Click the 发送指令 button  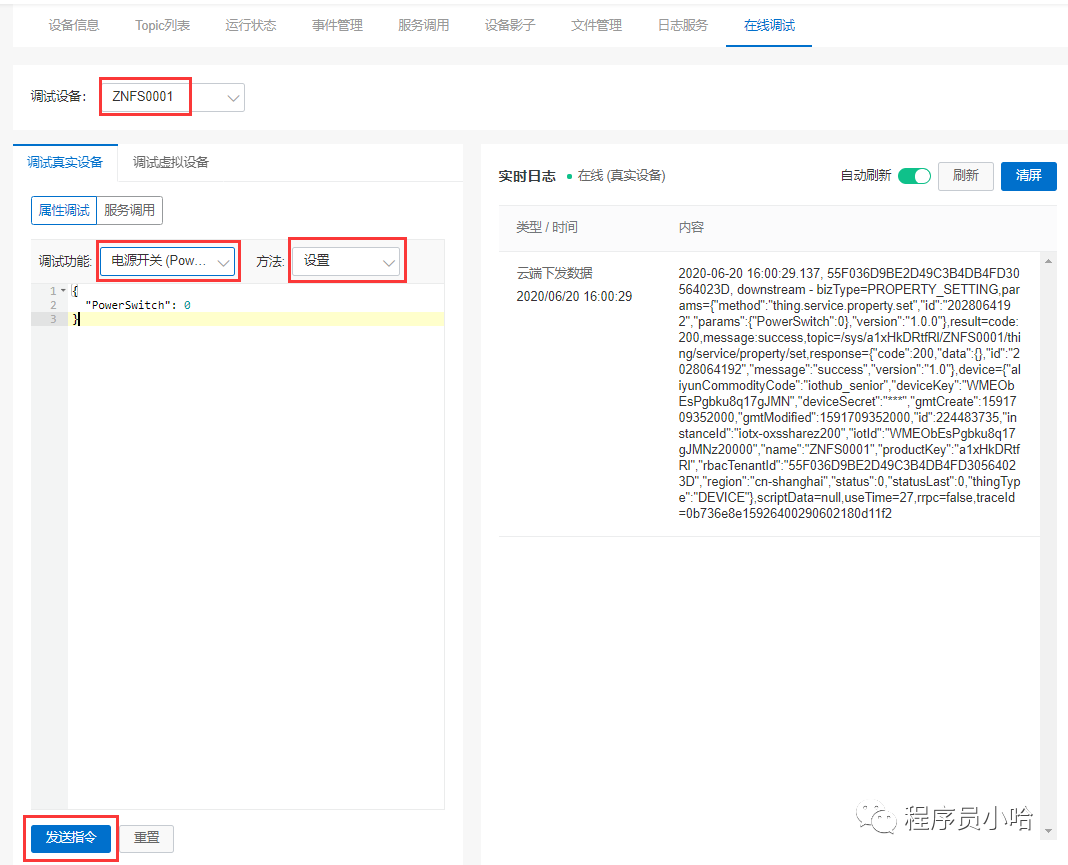71,838
